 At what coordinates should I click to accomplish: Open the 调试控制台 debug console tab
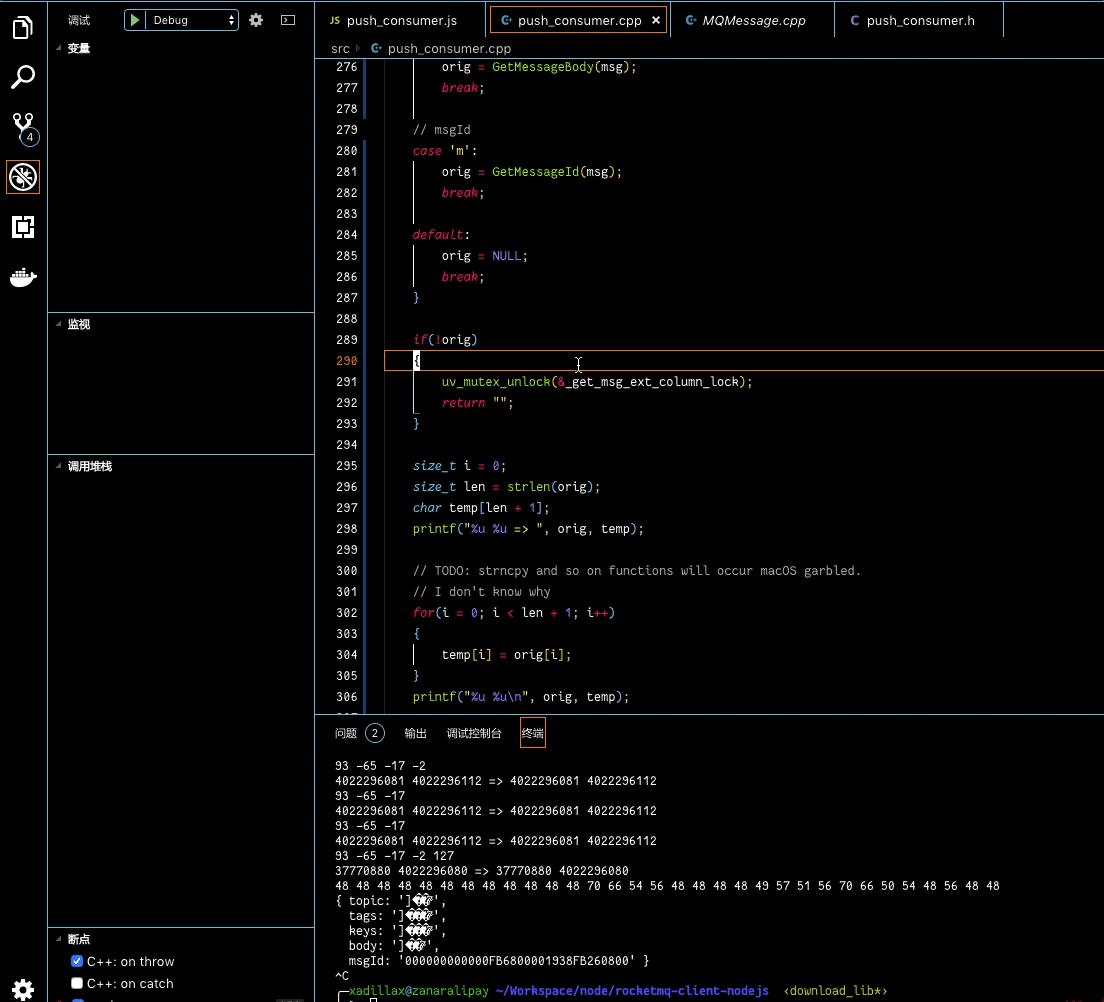click(474, 733)
